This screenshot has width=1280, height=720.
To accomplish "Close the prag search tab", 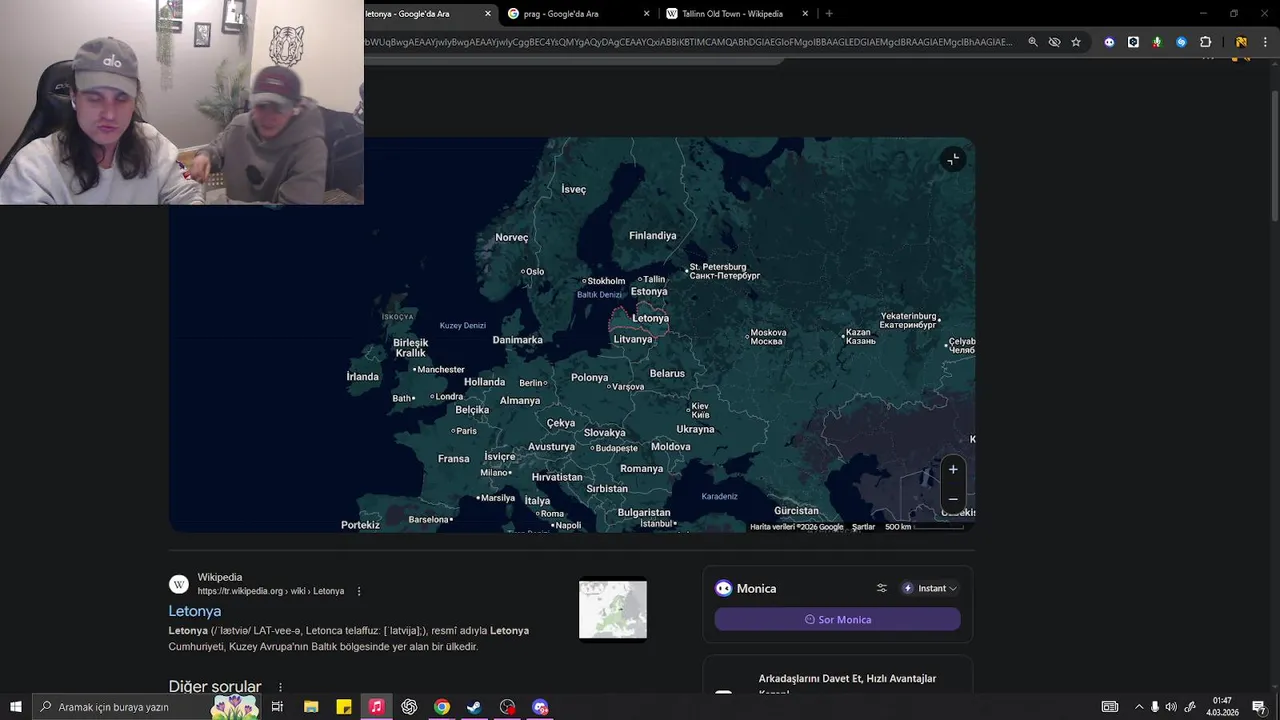I will [x=646, y=14].
